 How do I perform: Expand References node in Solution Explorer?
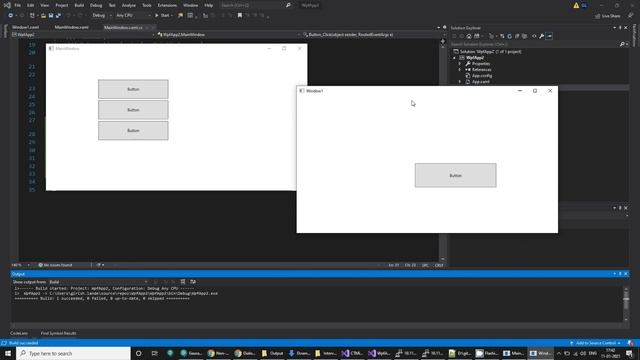[460, 70]
